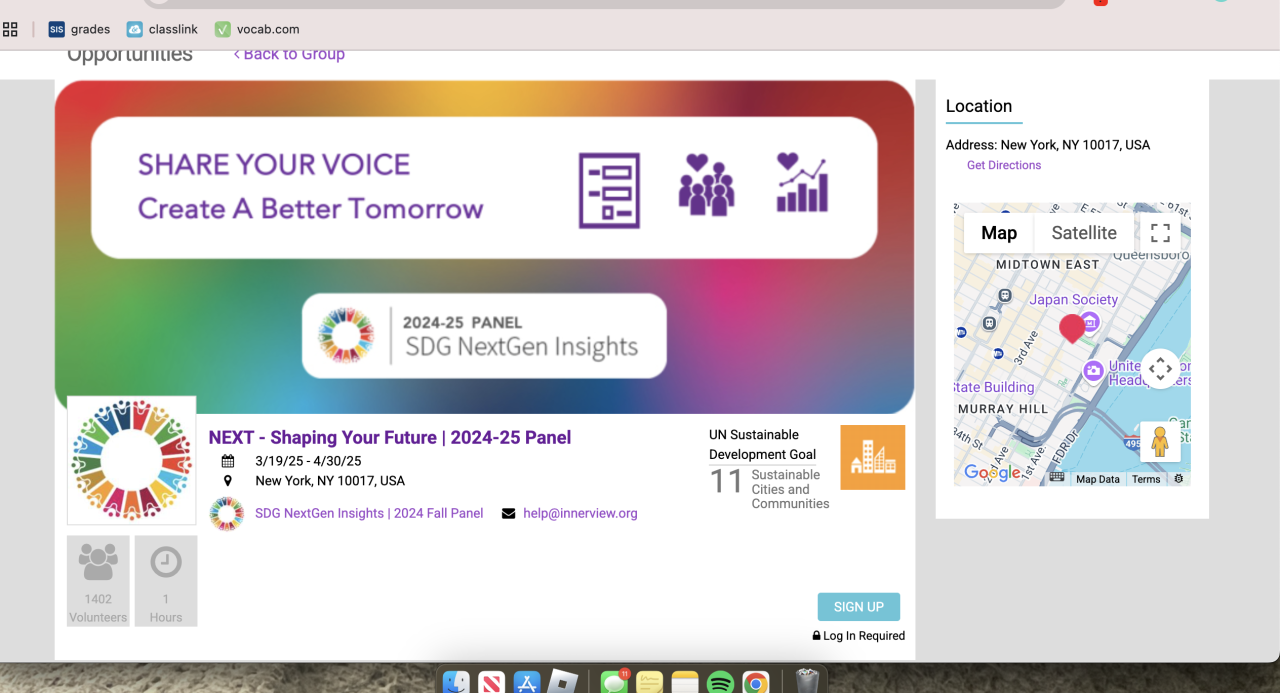Open Messages from the dock
This screenshot has height=693, width=1280.
click(614, 683)
